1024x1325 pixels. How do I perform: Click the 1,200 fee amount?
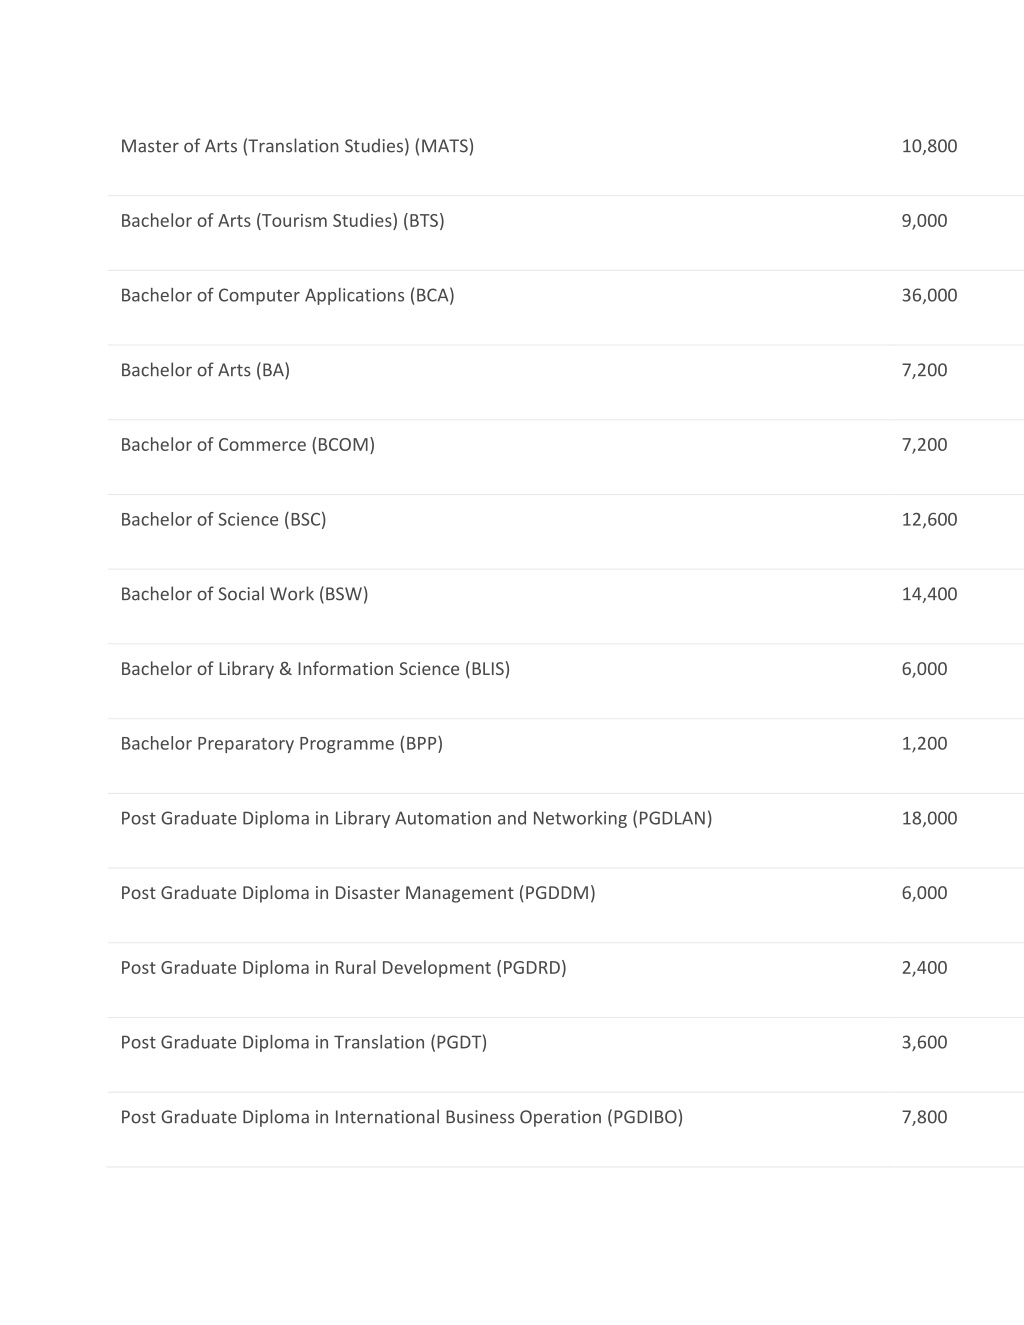tap(924, 743)
